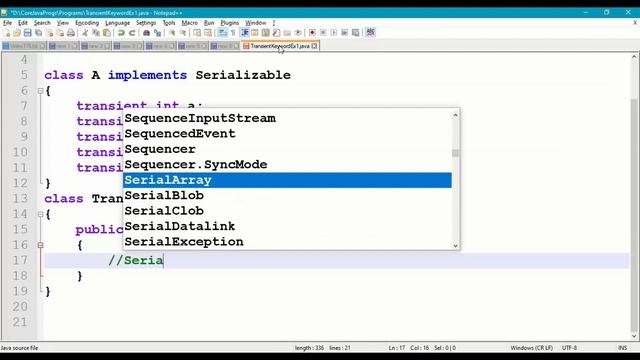Collapse the fold marker at line 14
Screen dimensions: 640x360
click(x=40, y=214)
